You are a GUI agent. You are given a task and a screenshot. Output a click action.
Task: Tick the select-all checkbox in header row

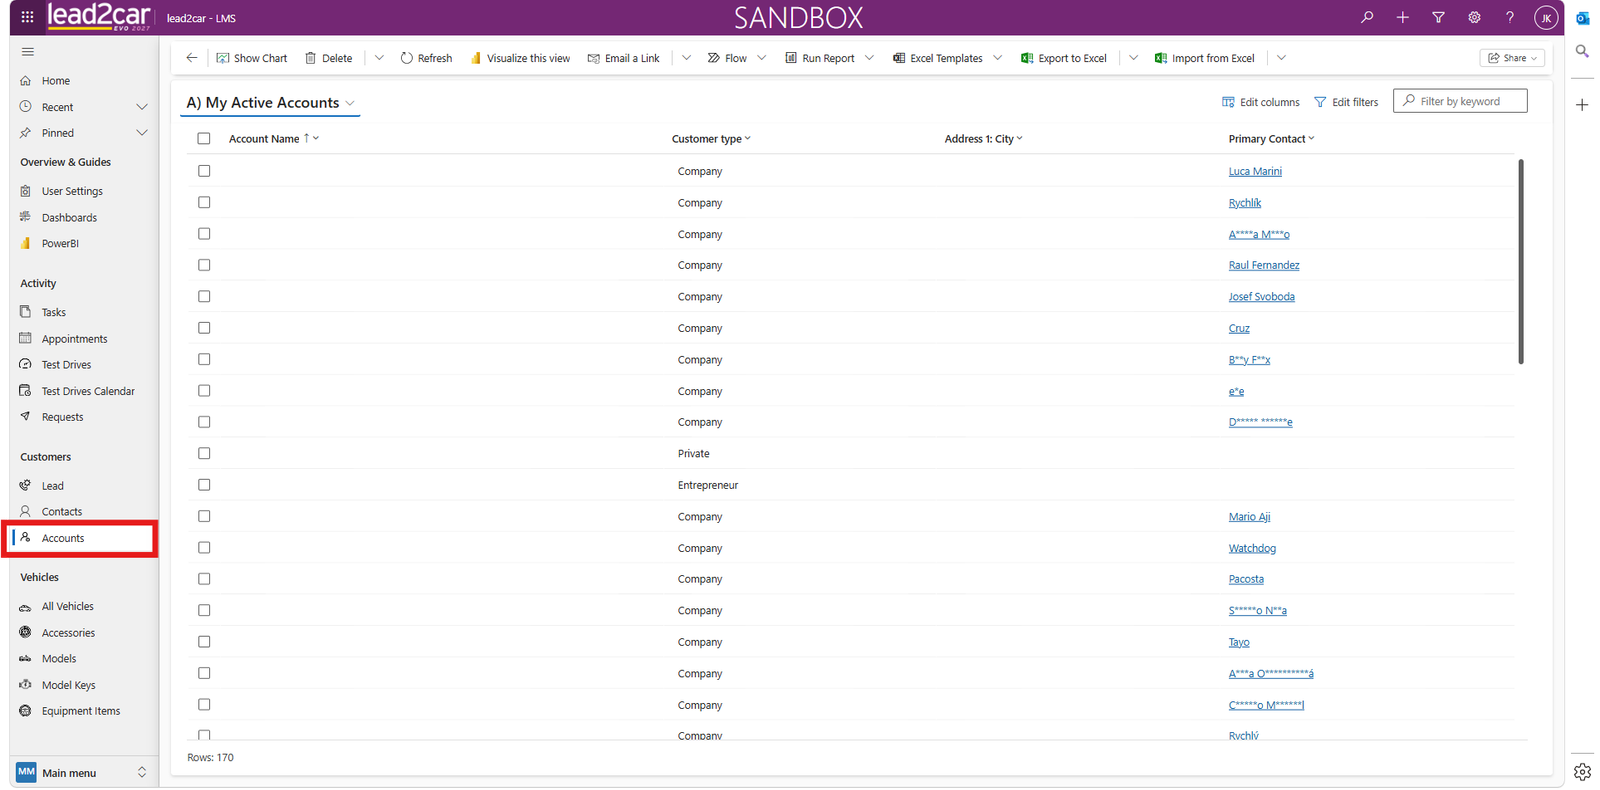[x=204, y=139]
